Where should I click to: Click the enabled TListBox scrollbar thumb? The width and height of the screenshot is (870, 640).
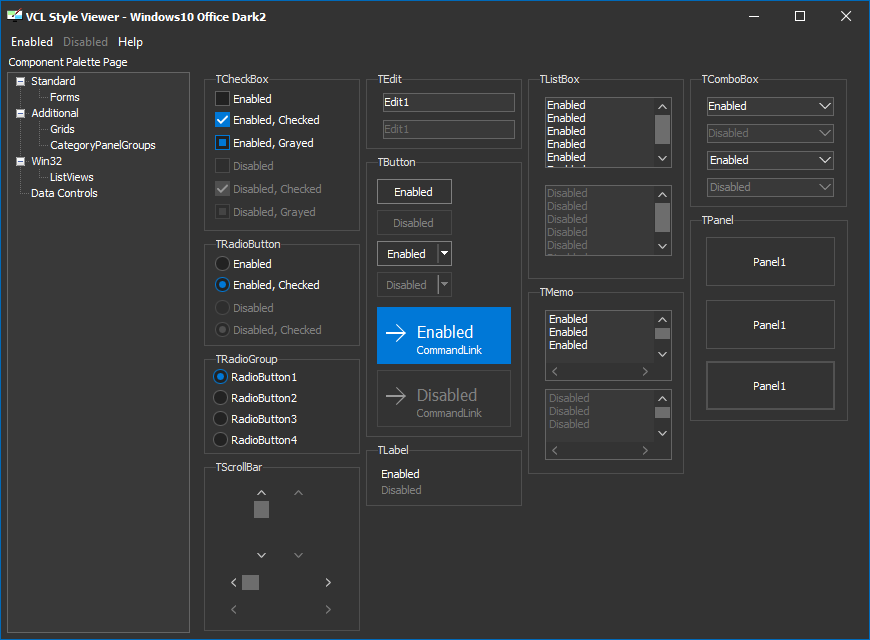(x=662, y=129)
